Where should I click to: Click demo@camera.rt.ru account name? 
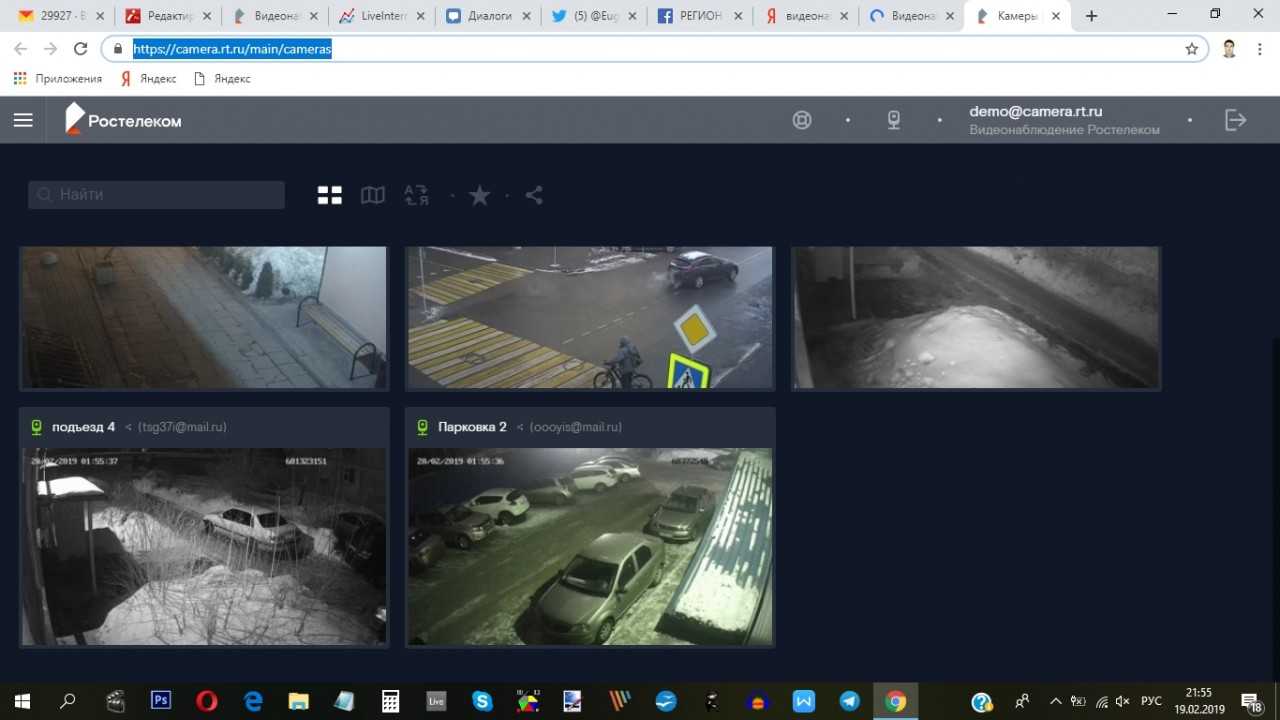click(x=1036, y=112)
